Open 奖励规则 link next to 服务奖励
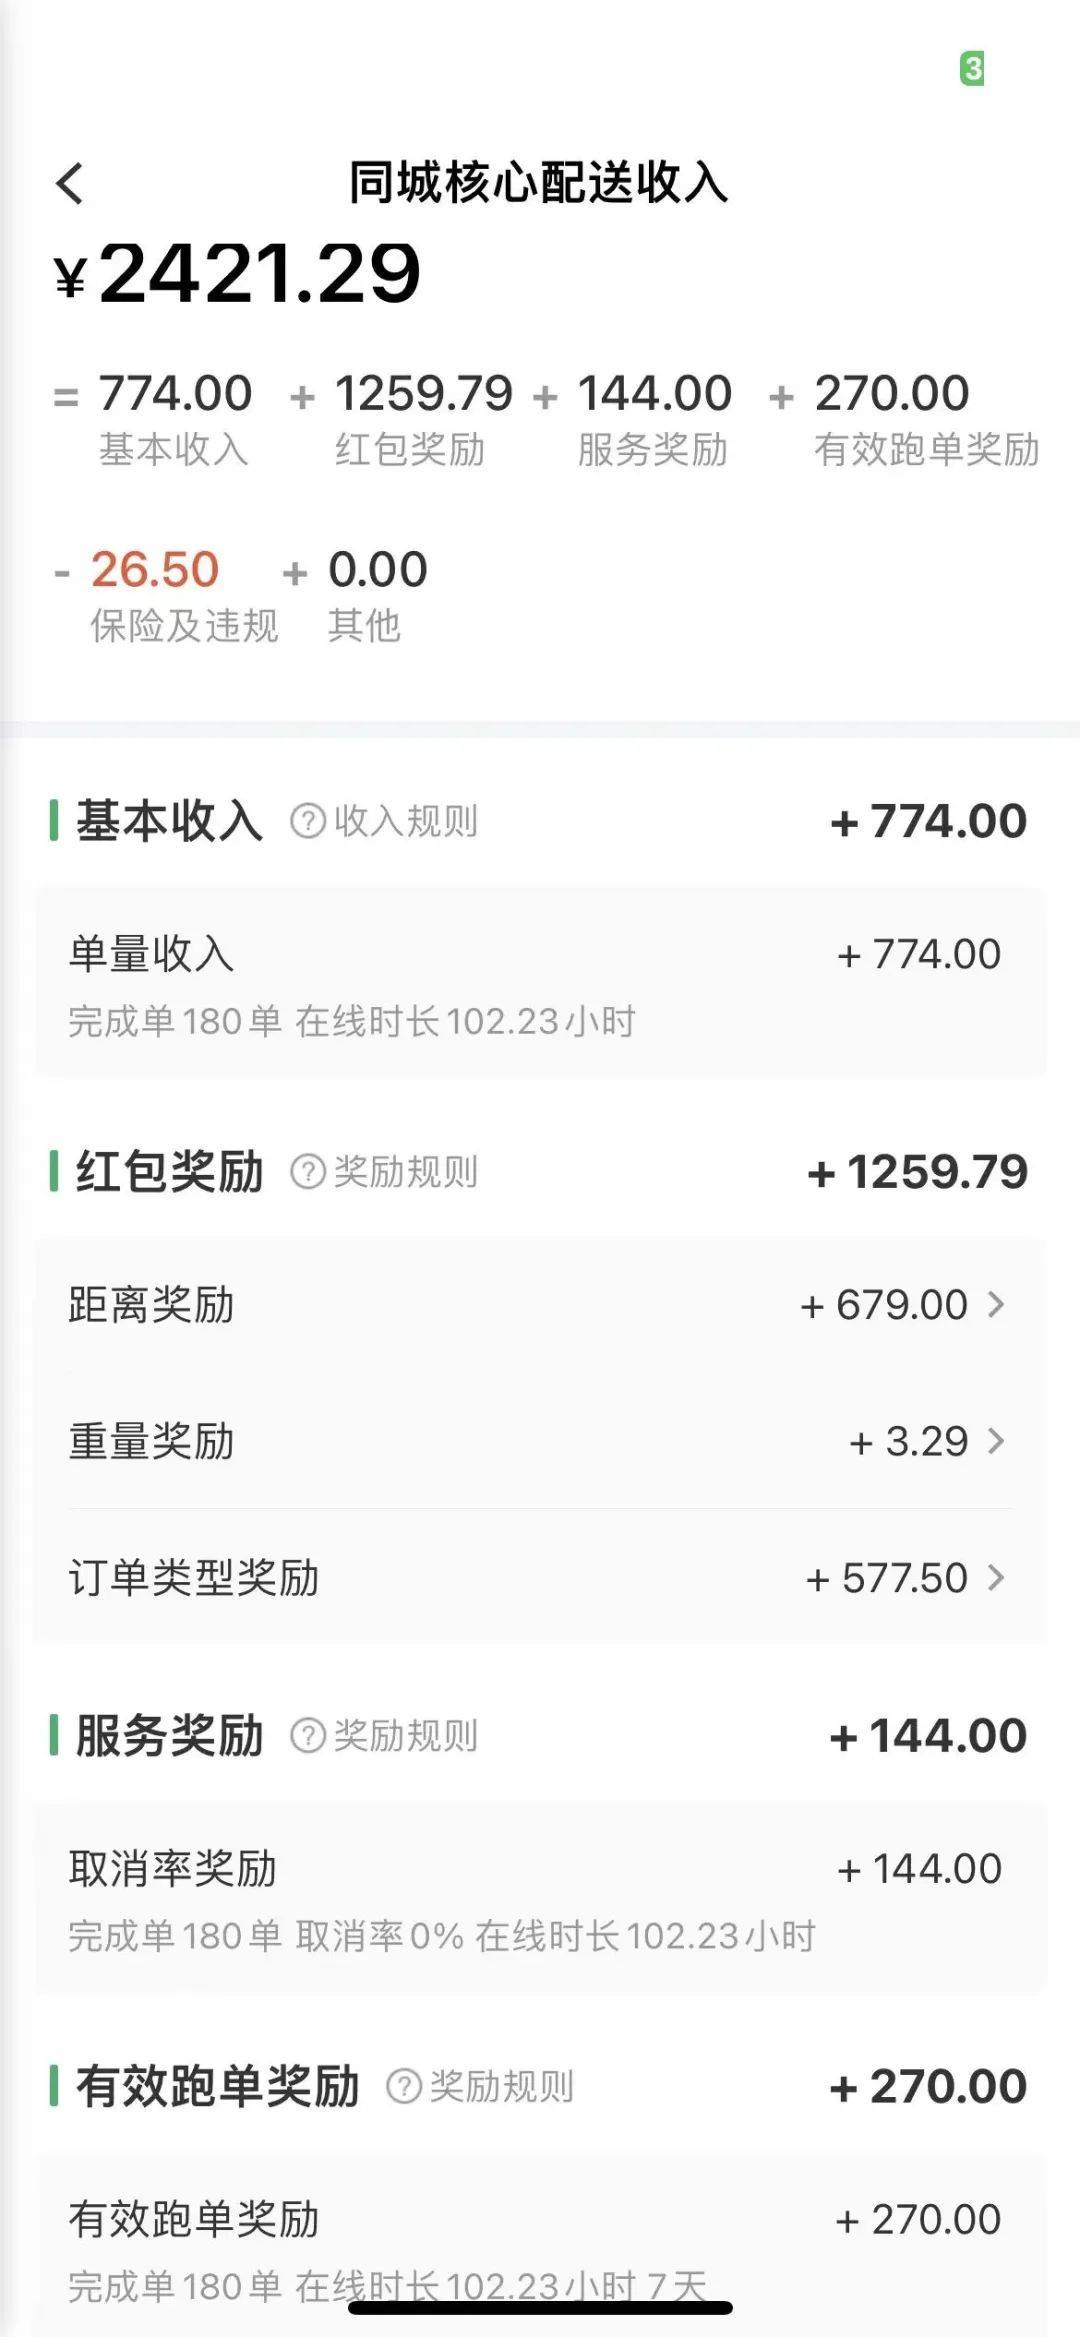1080x2337 pixels. 406,1735
